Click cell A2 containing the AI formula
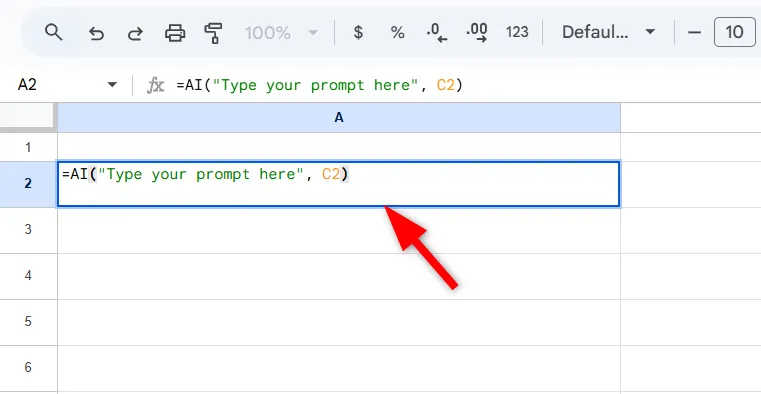Image resolution: width=761 pixels, height=394 pixels. click(339, 184)
